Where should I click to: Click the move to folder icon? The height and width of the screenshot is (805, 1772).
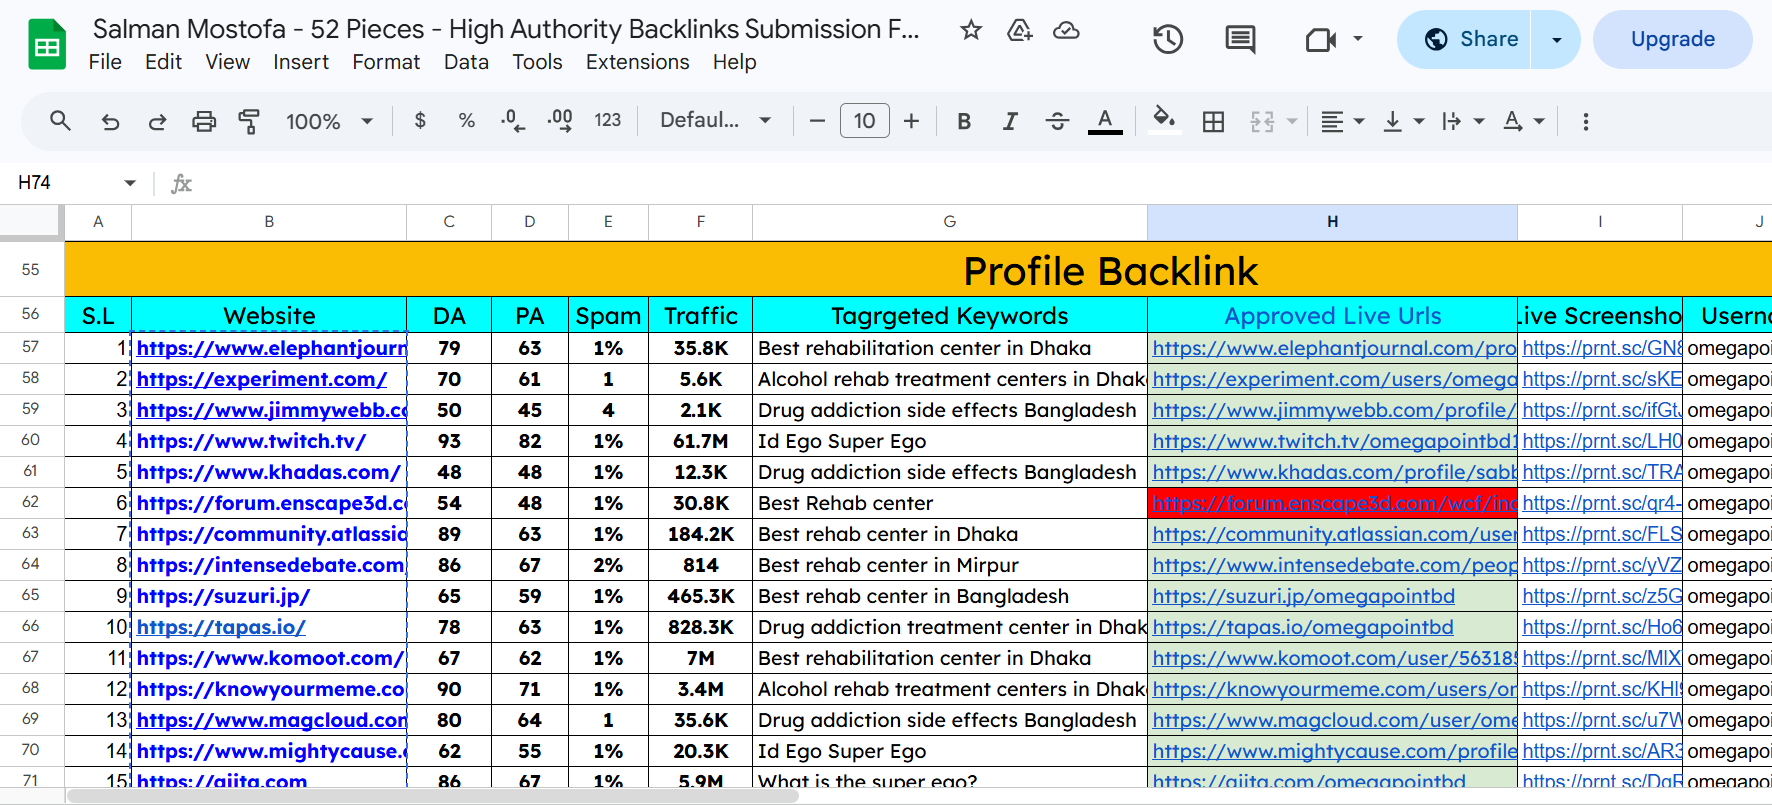[x=1019, y=30]
